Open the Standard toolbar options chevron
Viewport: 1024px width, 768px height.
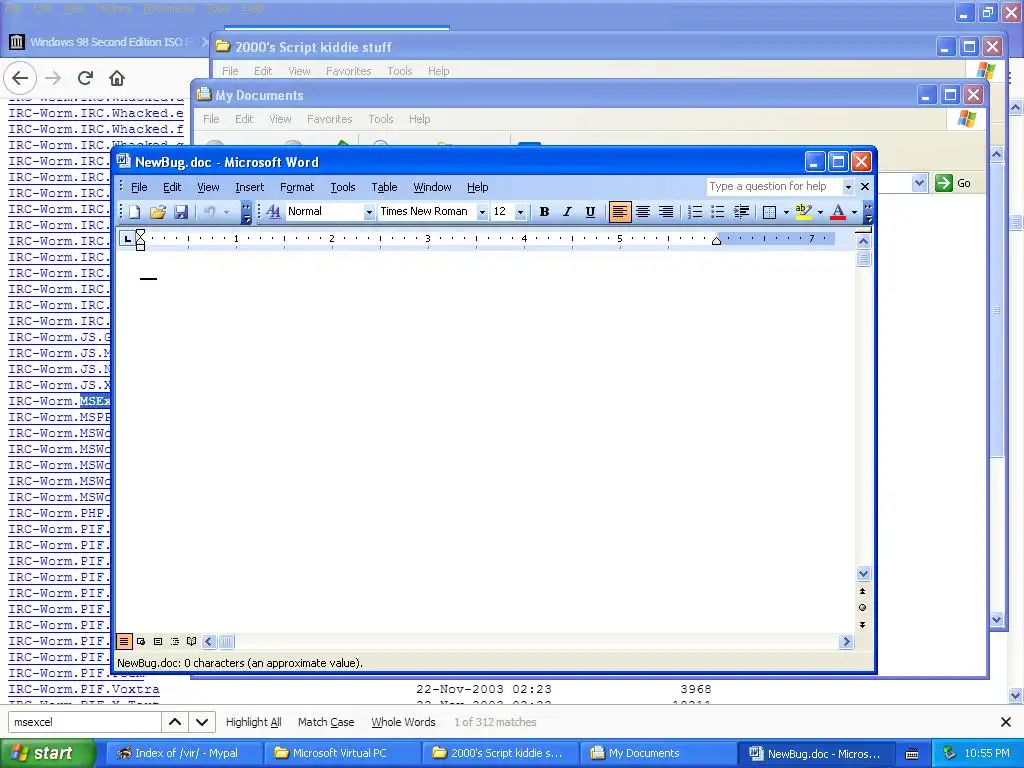click(x=246, y=212)
